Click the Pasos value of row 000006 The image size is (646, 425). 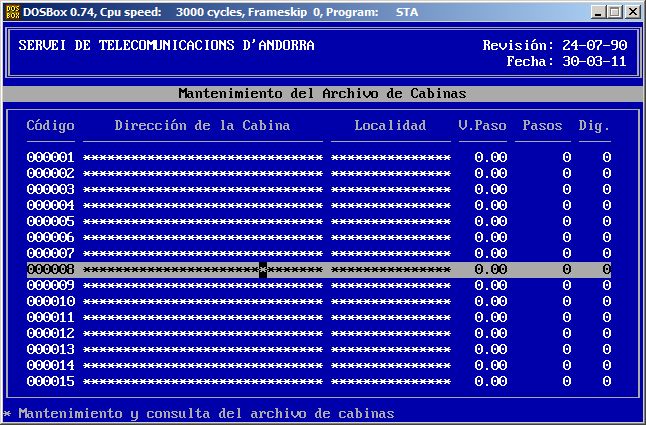pos(566,237)
